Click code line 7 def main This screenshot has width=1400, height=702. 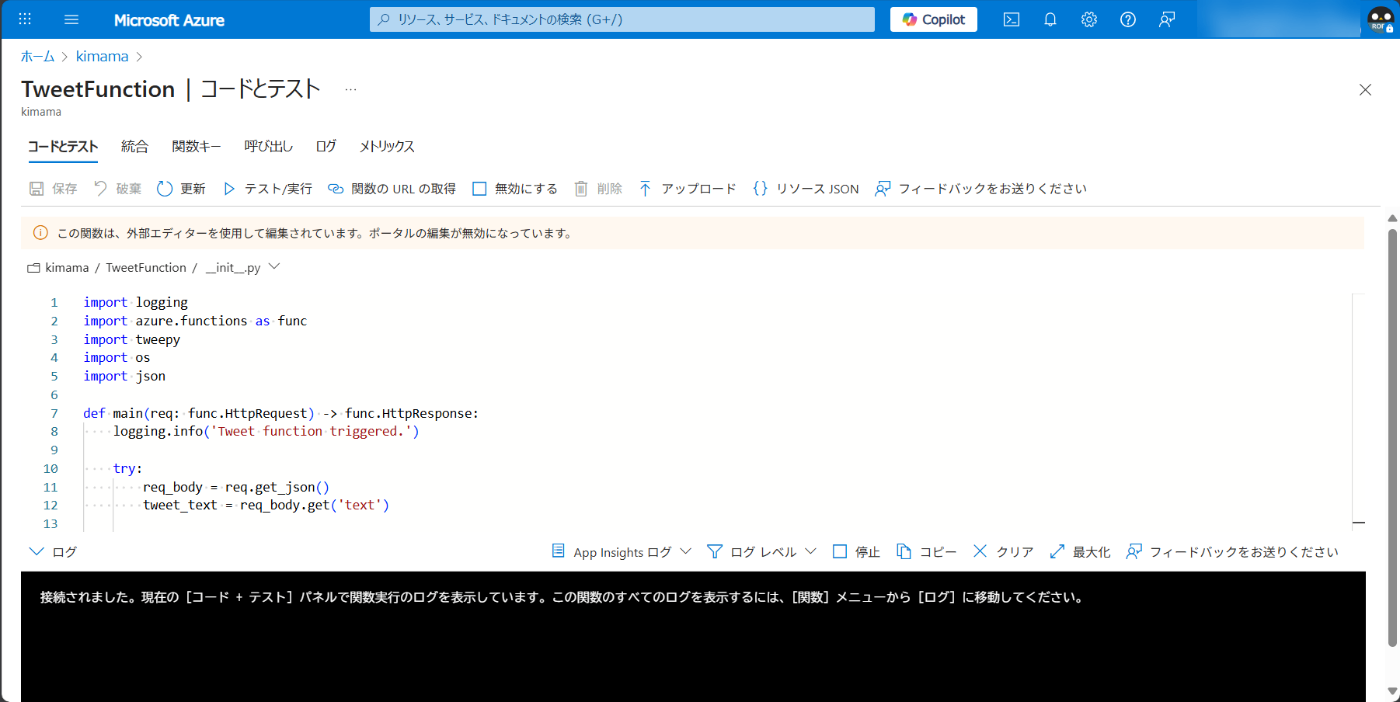pyautogui.click(x=281, y=413)
